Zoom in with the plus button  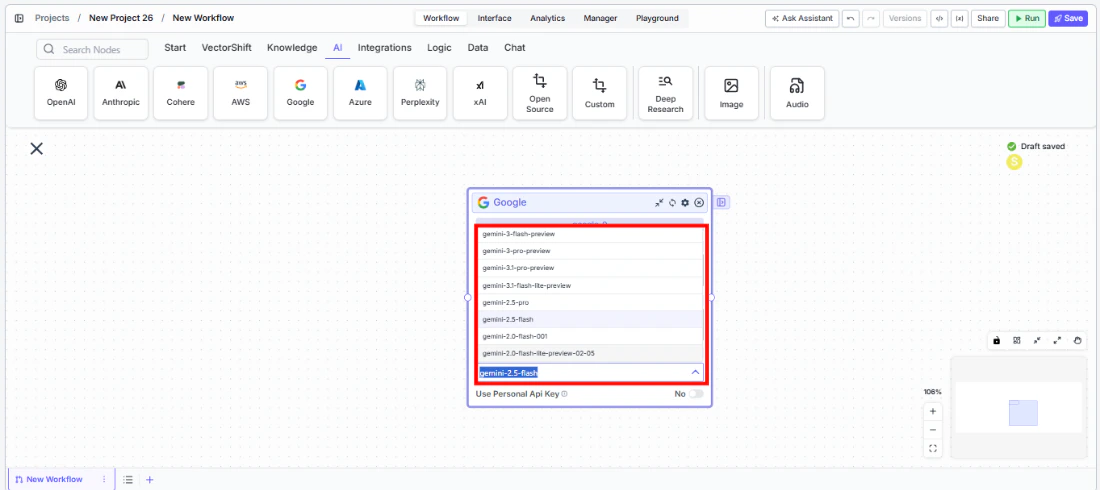coord(932,411)
